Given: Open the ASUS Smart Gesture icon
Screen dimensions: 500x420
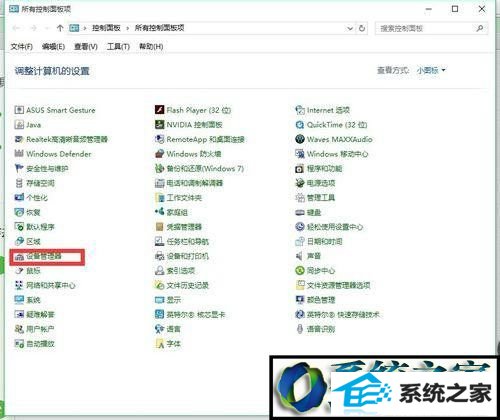Looking at the screenshot, I should pos(19,110).
